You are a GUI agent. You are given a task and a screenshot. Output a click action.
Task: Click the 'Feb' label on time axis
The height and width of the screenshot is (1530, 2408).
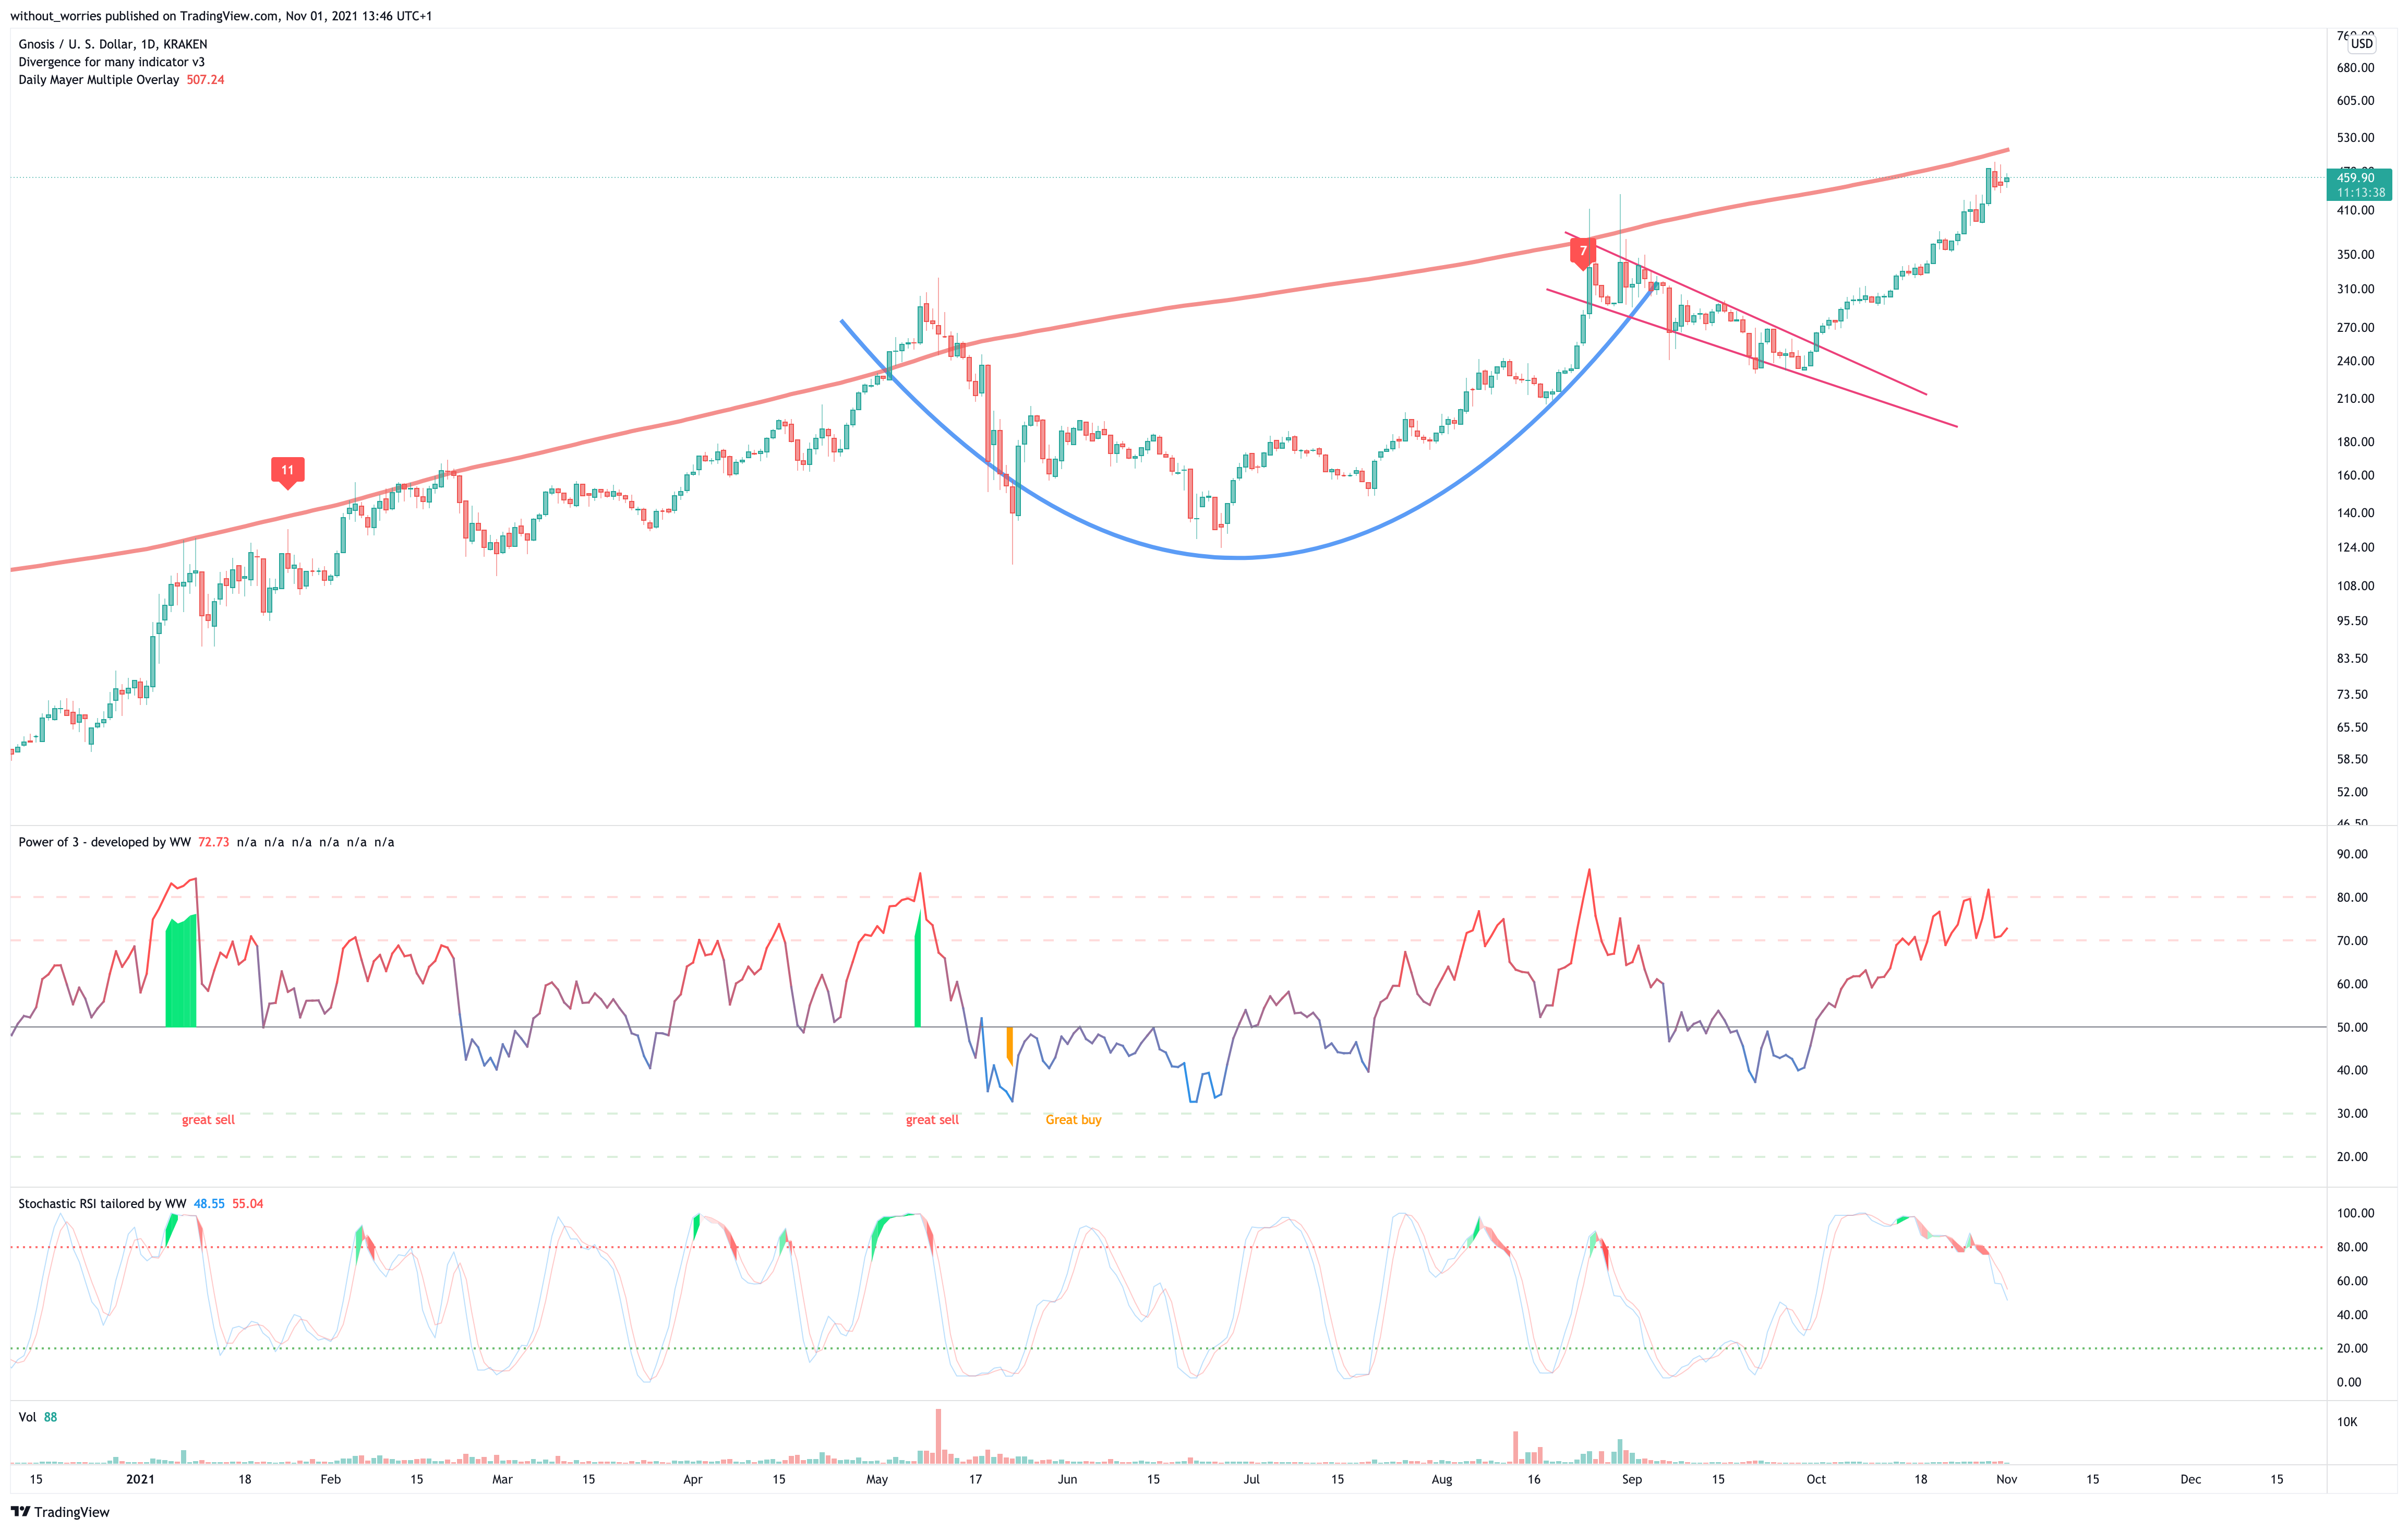(x=330, y=1479)
